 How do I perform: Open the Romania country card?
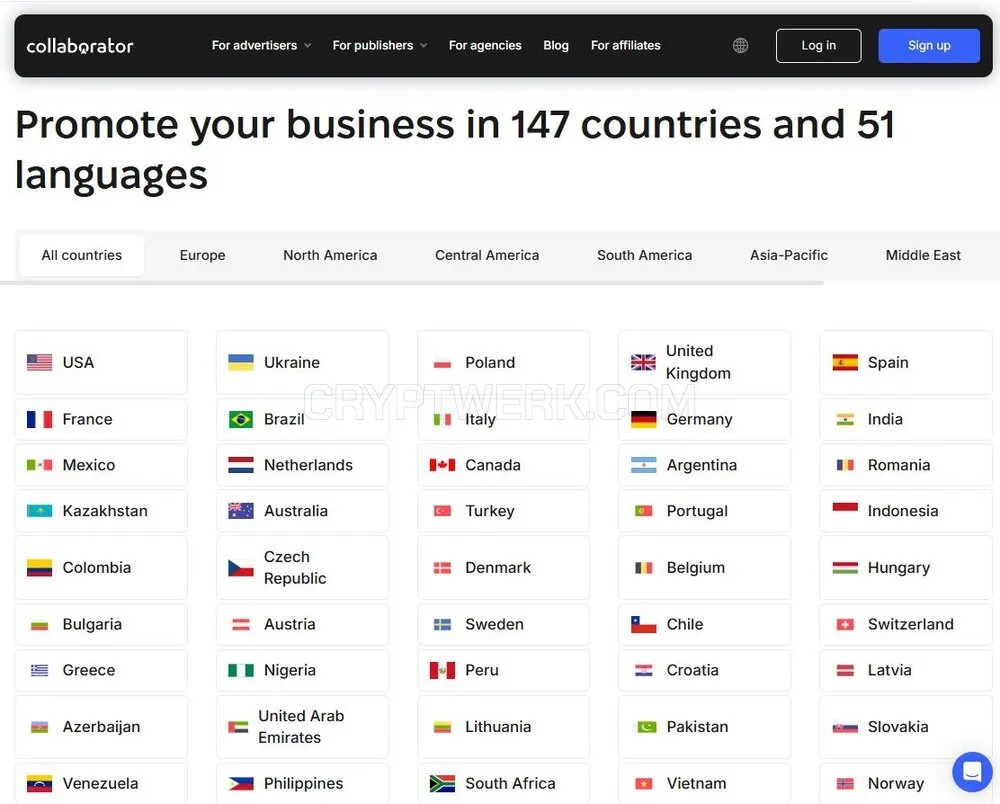click(x=906, y=465)
